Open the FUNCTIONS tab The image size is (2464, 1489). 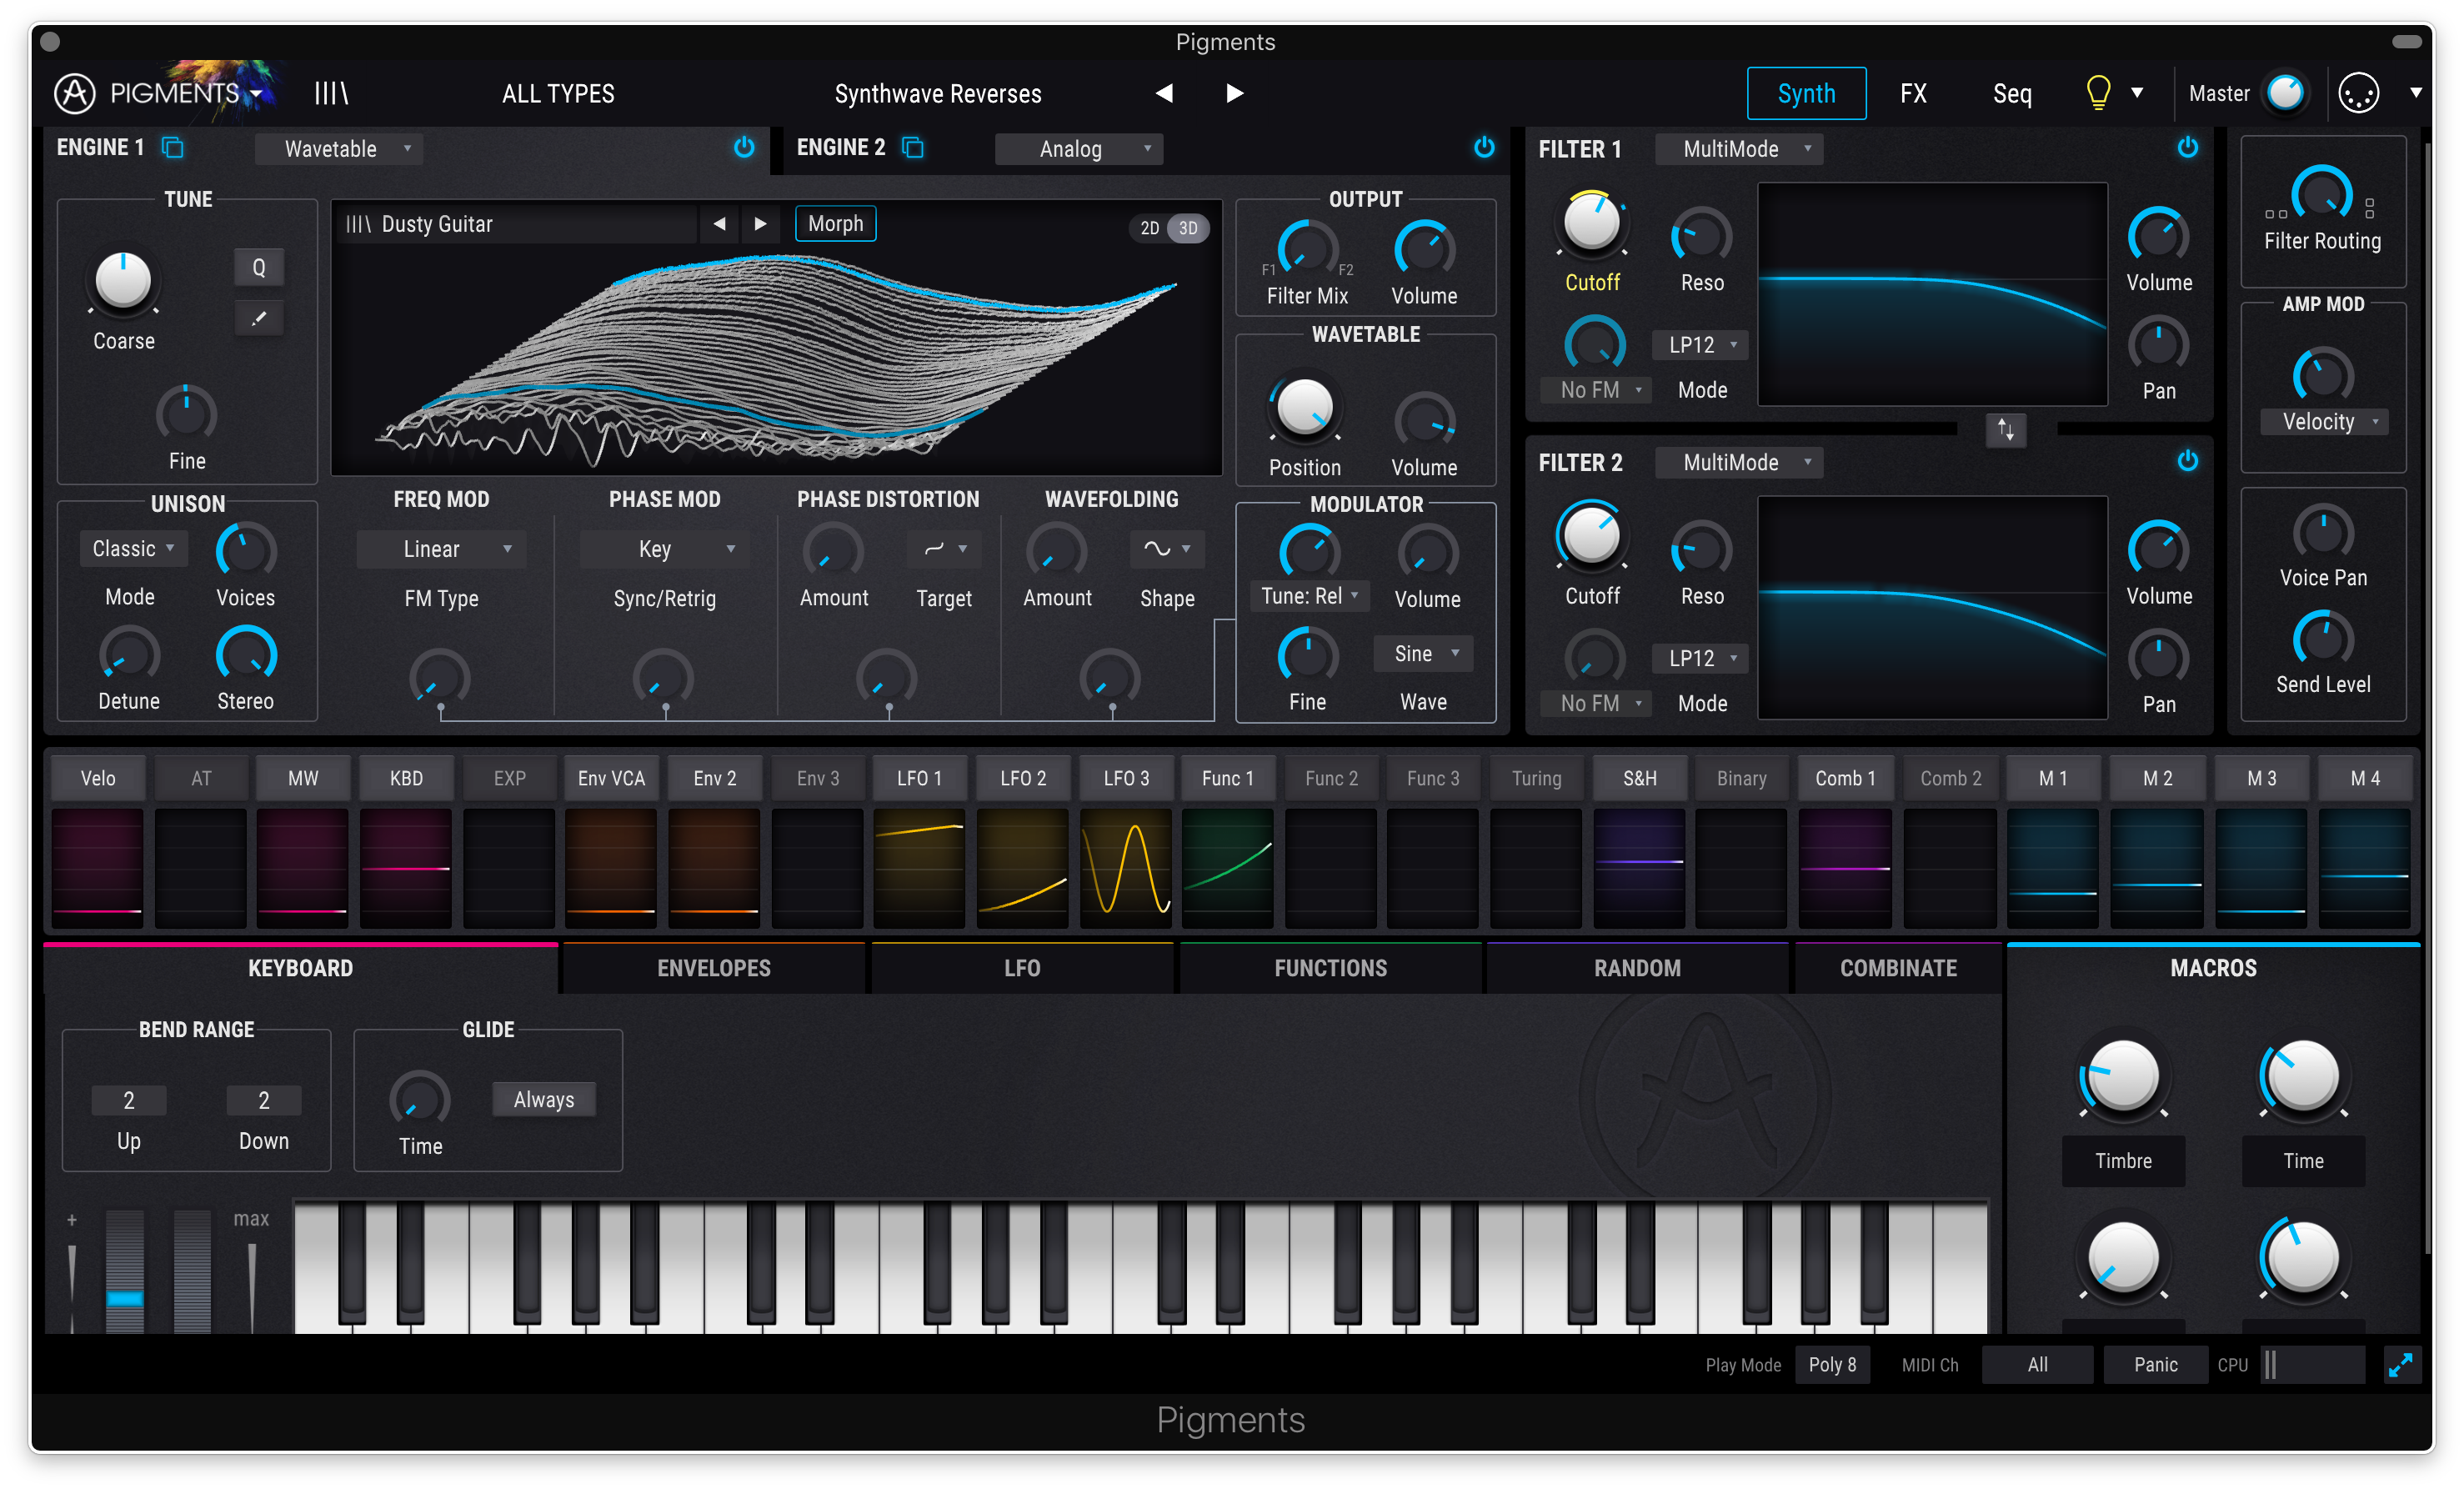point(1330,968)
